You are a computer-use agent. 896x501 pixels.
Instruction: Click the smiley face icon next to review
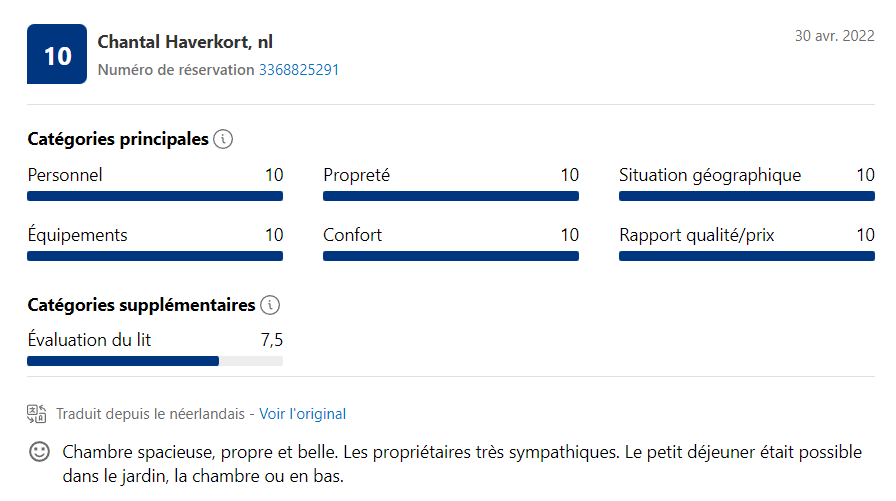tap(39, 452)
